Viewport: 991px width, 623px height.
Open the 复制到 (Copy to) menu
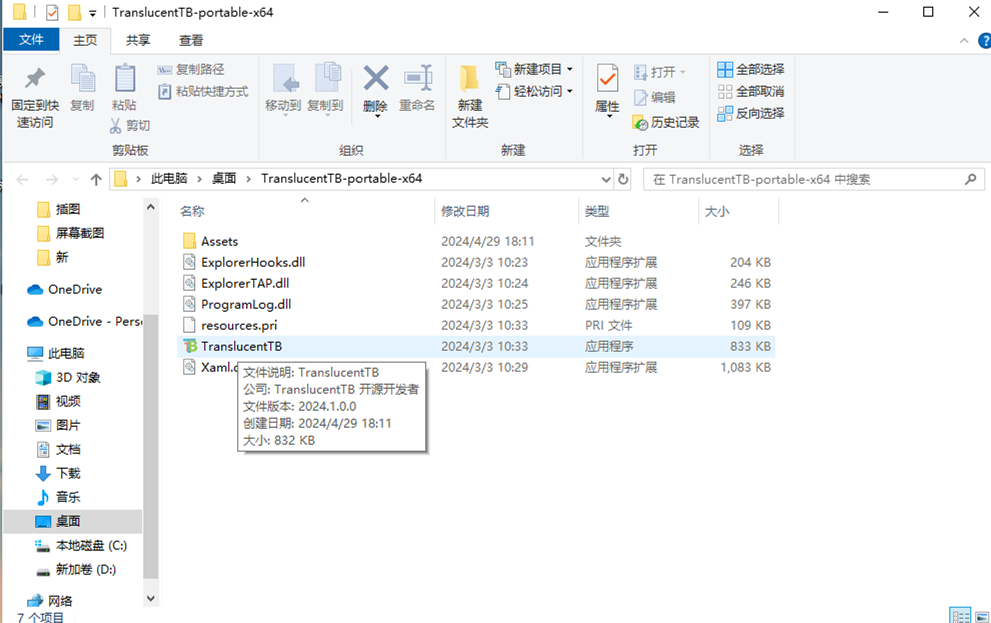[325, 89]
